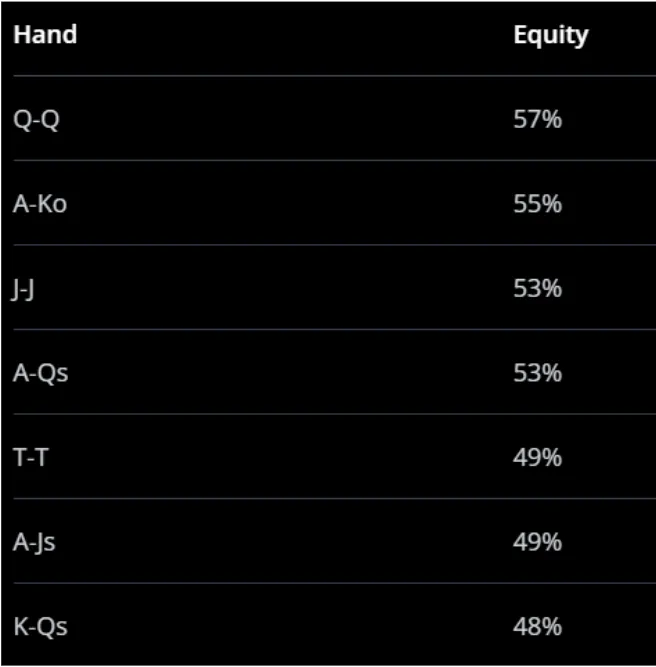Click the 53% equity in the J-J row
Image resolution: width=656 pixels, height=667 pixels.
coord(537,289)
